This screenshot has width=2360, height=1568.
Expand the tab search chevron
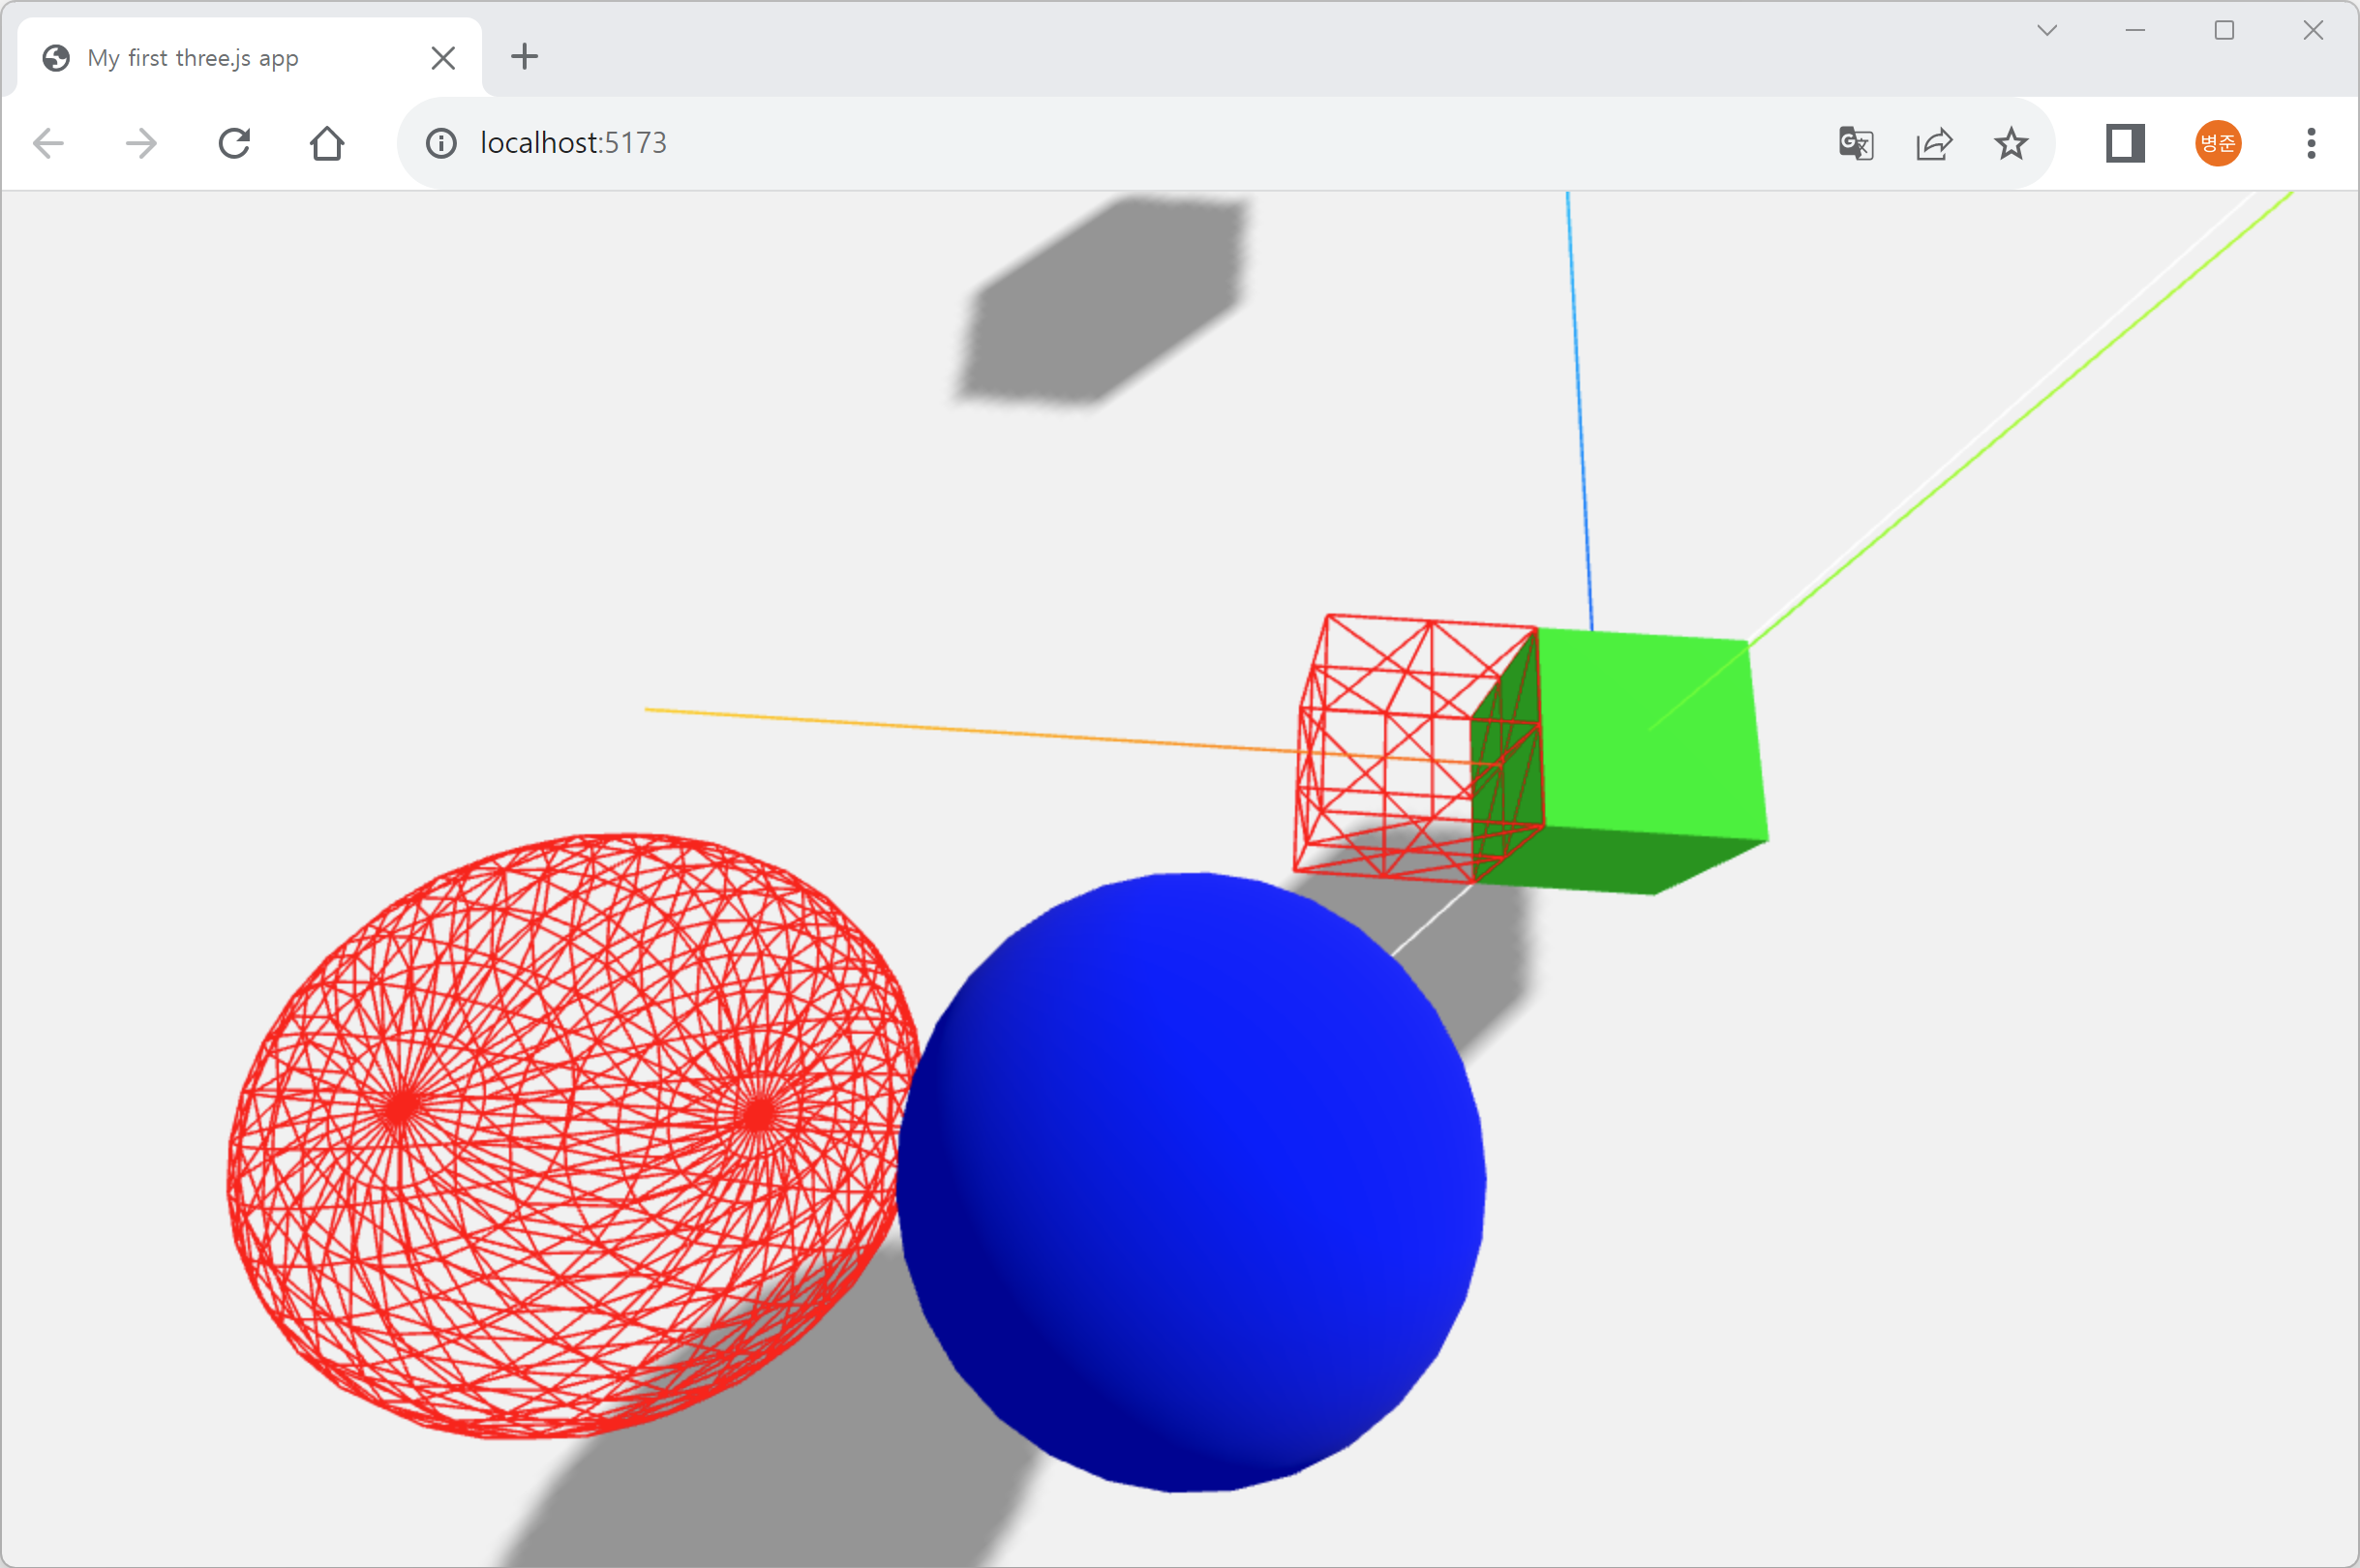point(2047,30)
